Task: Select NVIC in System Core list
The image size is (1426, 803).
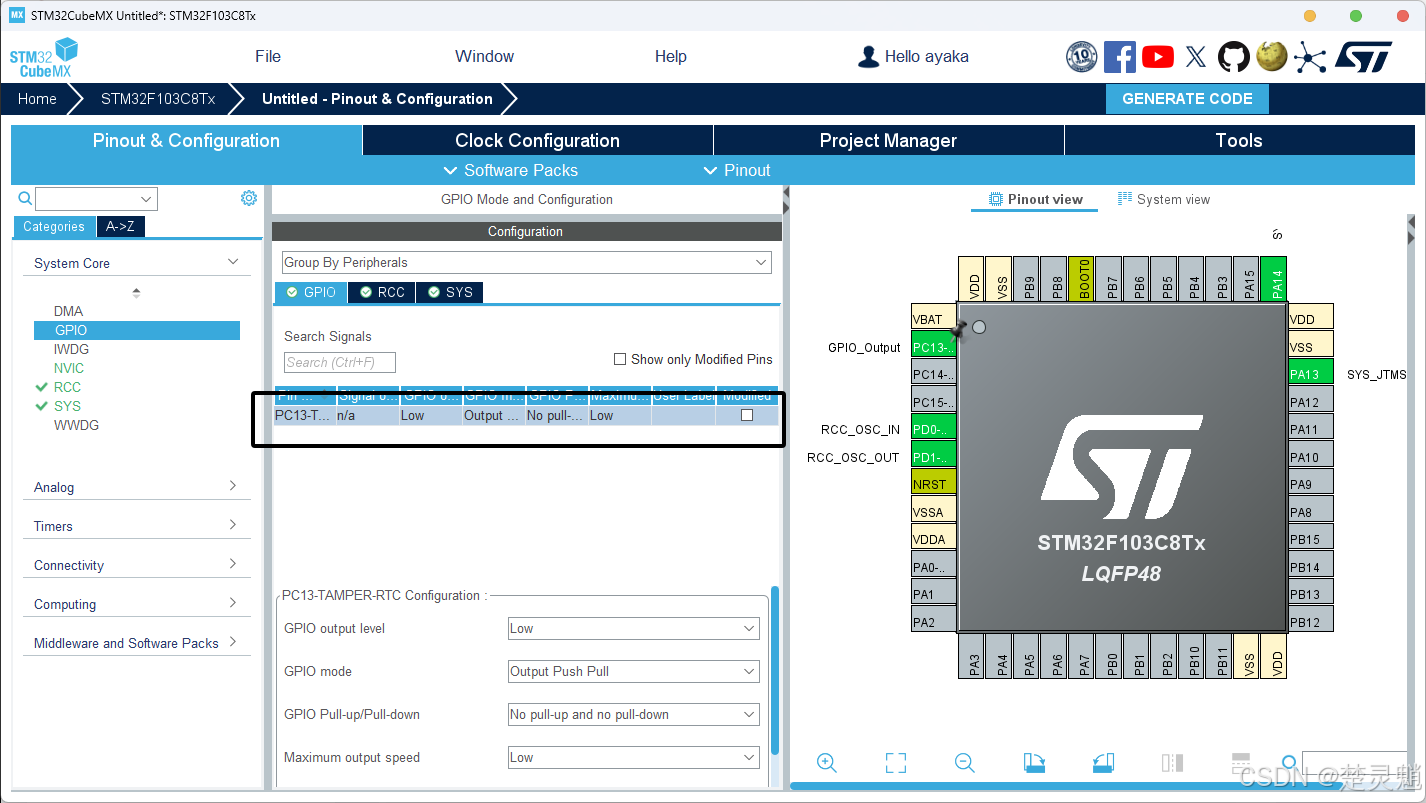Action: (x=69, y=368)
